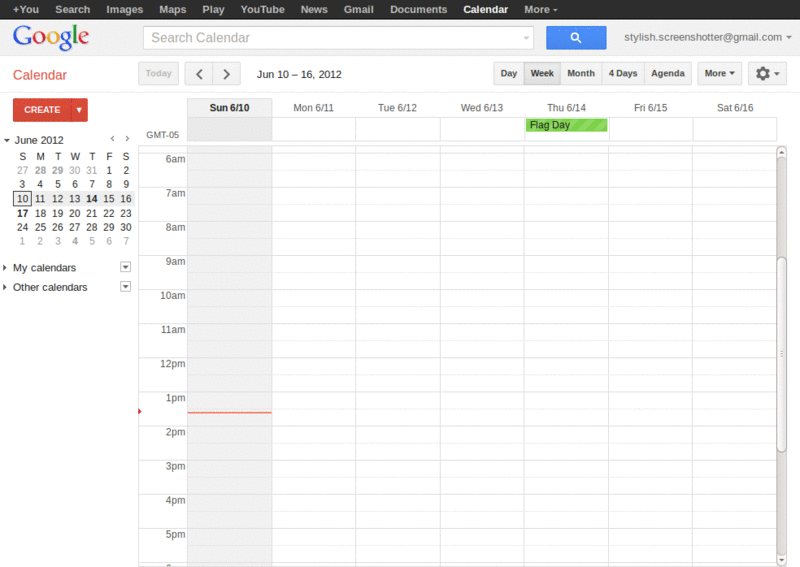Switch to Agenda view
Image resolution: width=800 pixels, height=567 pixels.
667,73
